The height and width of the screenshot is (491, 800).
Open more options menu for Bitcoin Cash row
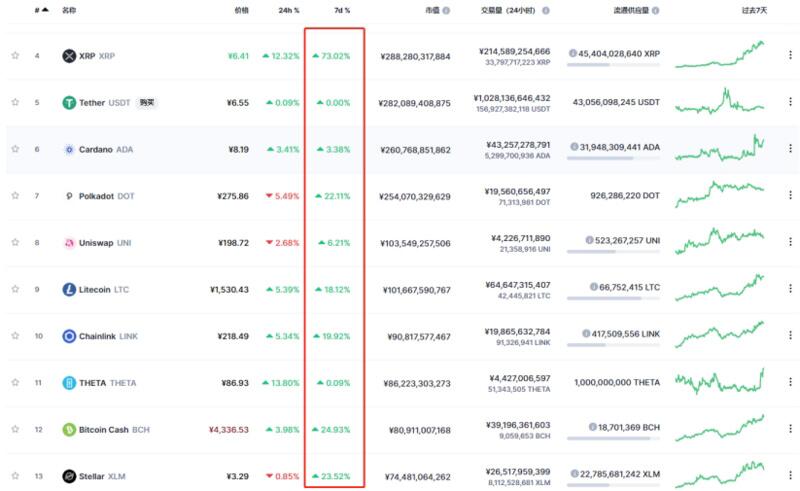coord(790,429)
